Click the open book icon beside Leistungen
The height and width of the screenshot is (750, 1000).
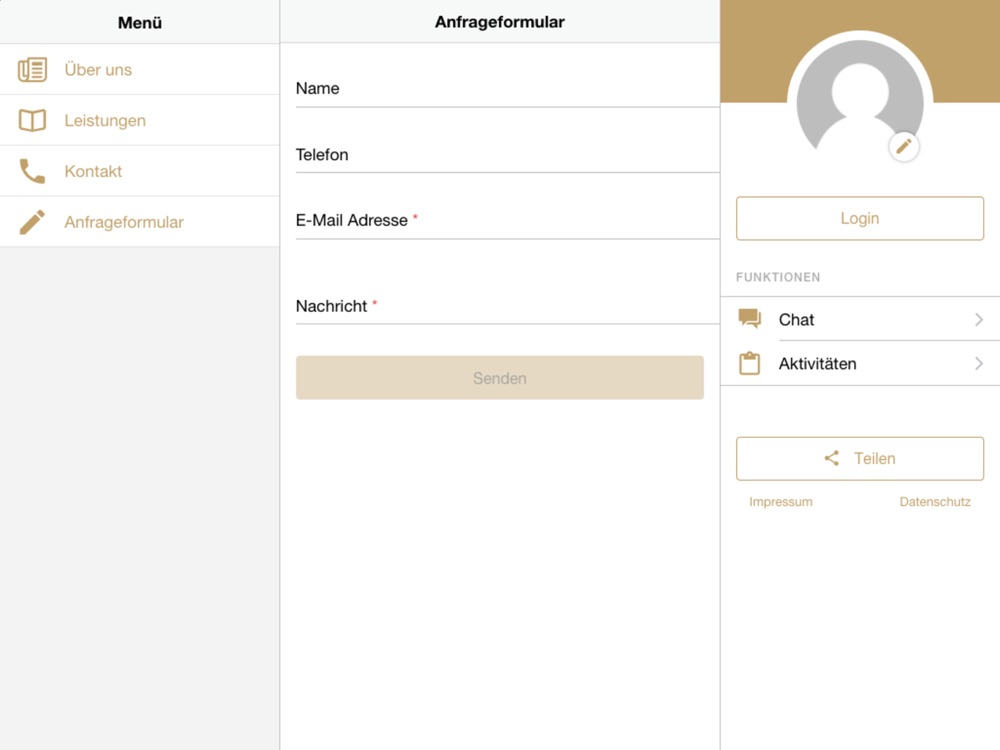tap(32, 120)
